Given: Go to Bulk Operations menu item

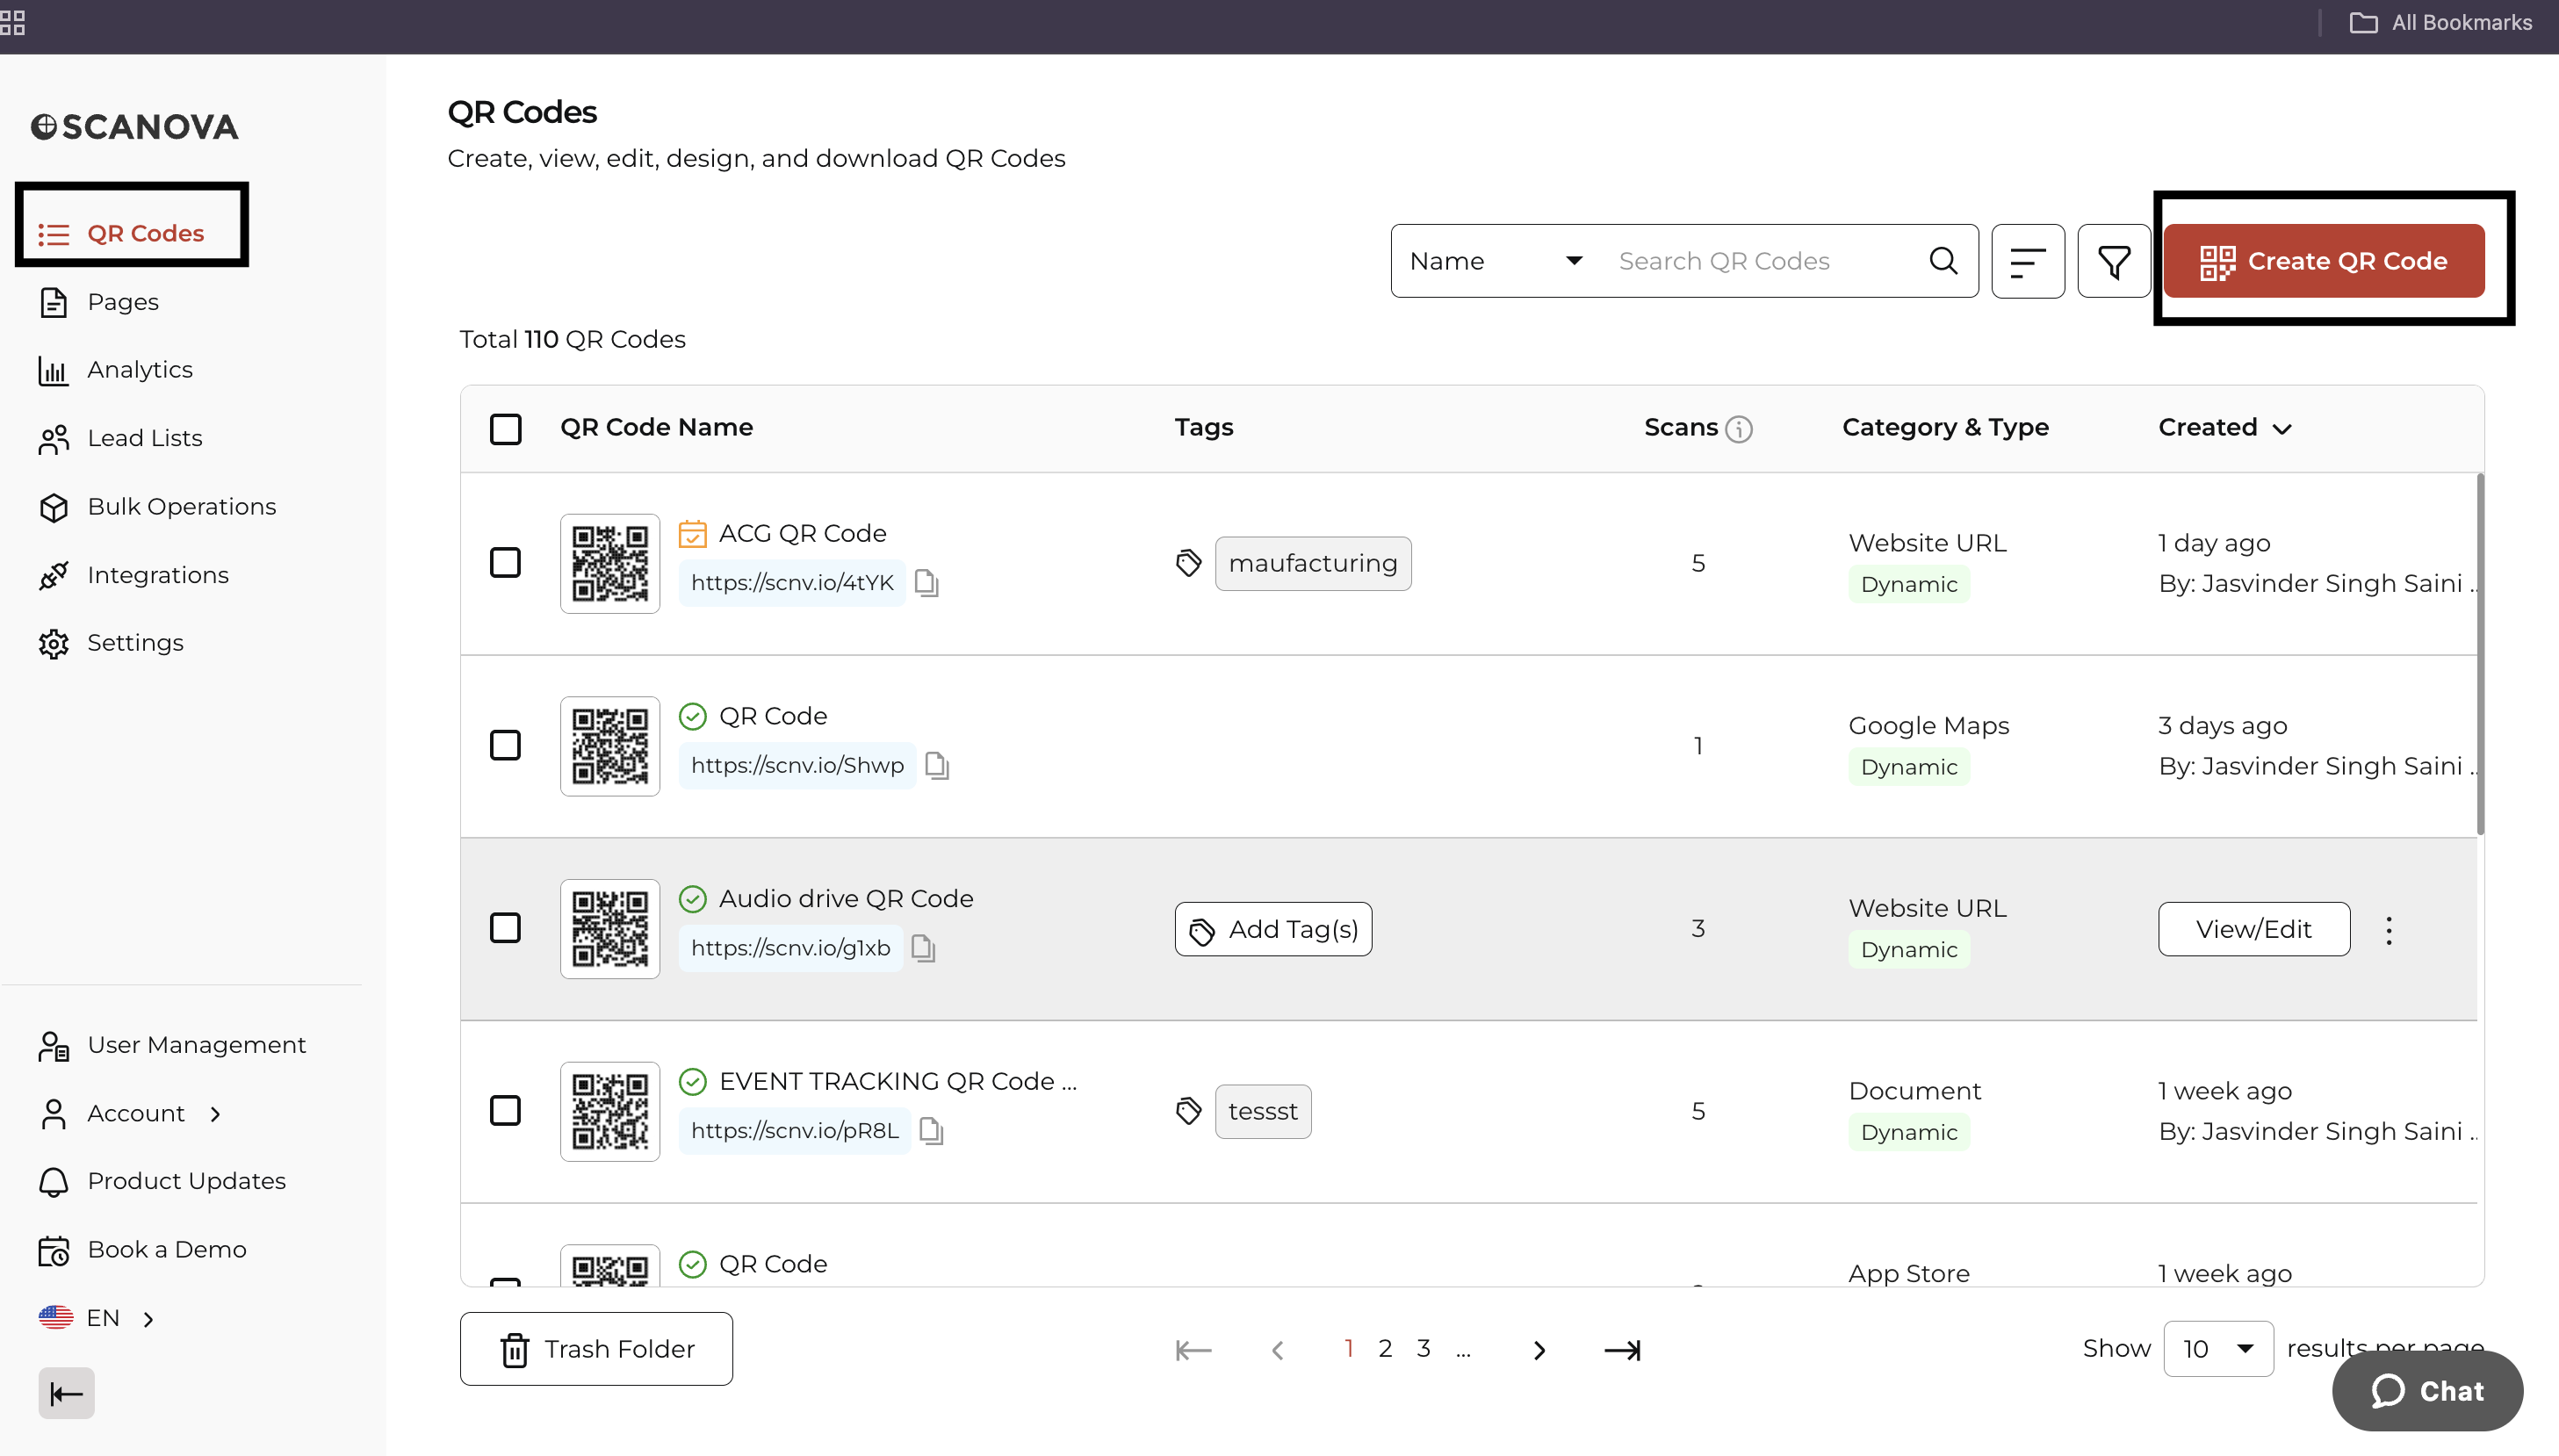Looking at the screenshot, I should click(181, 507).
